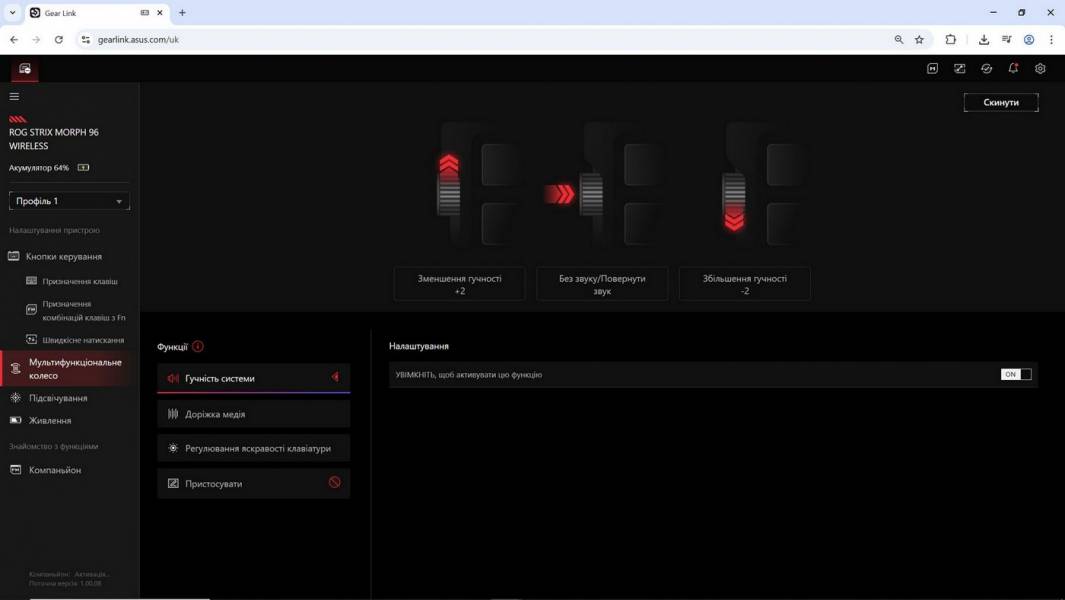Toggle the ON switch for this function
Viewport: 1065px width, 600px height.
tap(1016, 374)
